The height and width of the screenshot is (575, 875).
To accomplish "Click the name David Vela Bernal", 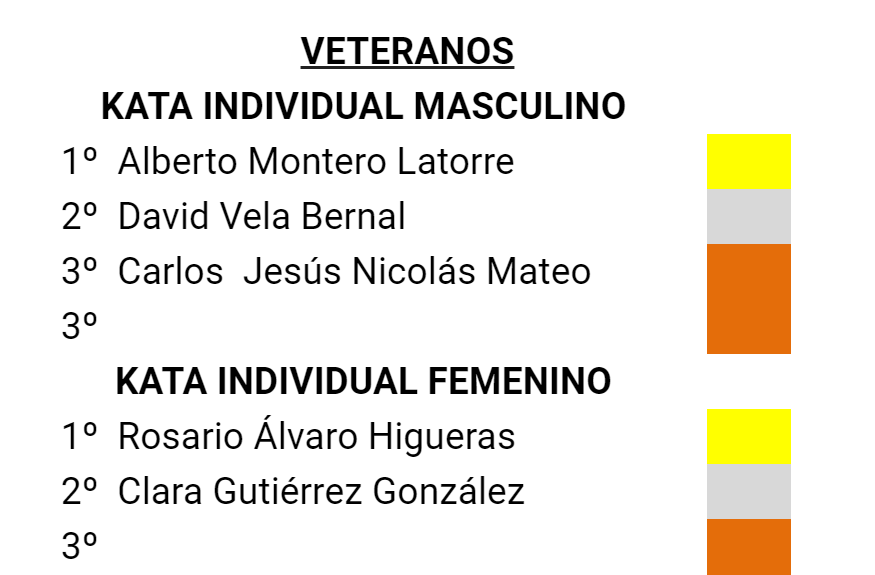I will coord(261,217).
